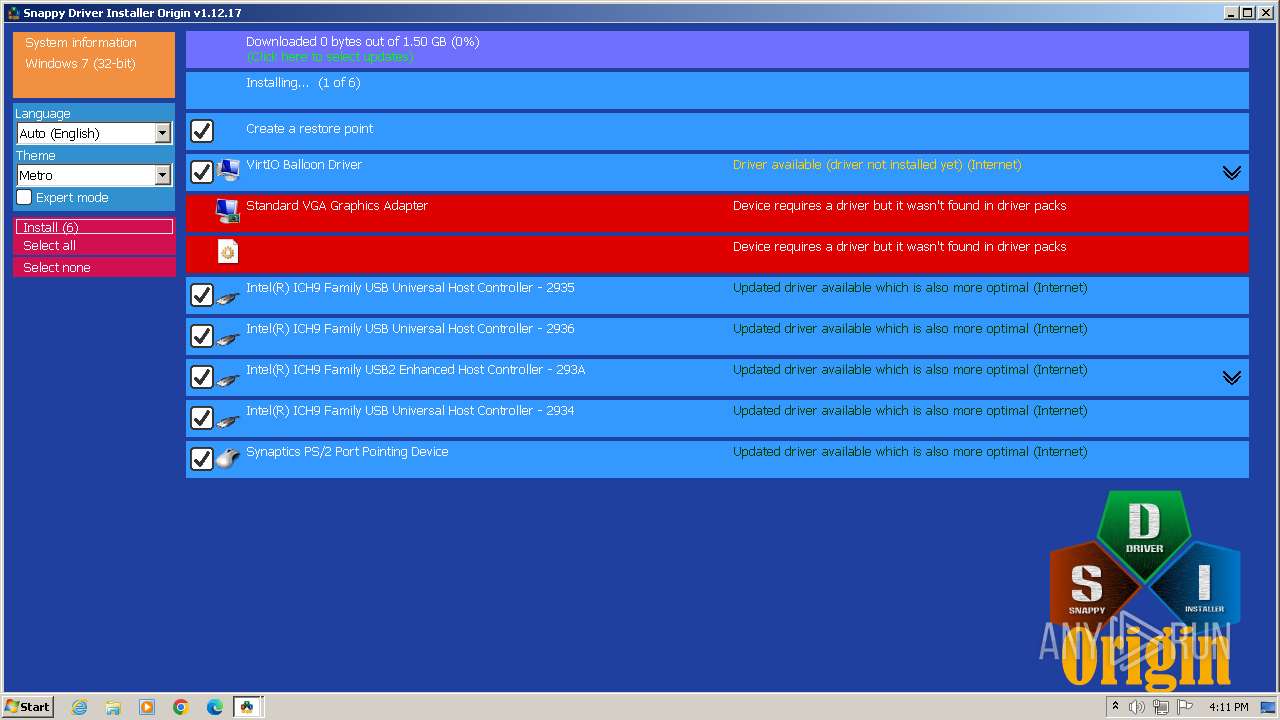Enable Expert mode checkbox
Screen dimensions: 1280x720
(24, 197)
